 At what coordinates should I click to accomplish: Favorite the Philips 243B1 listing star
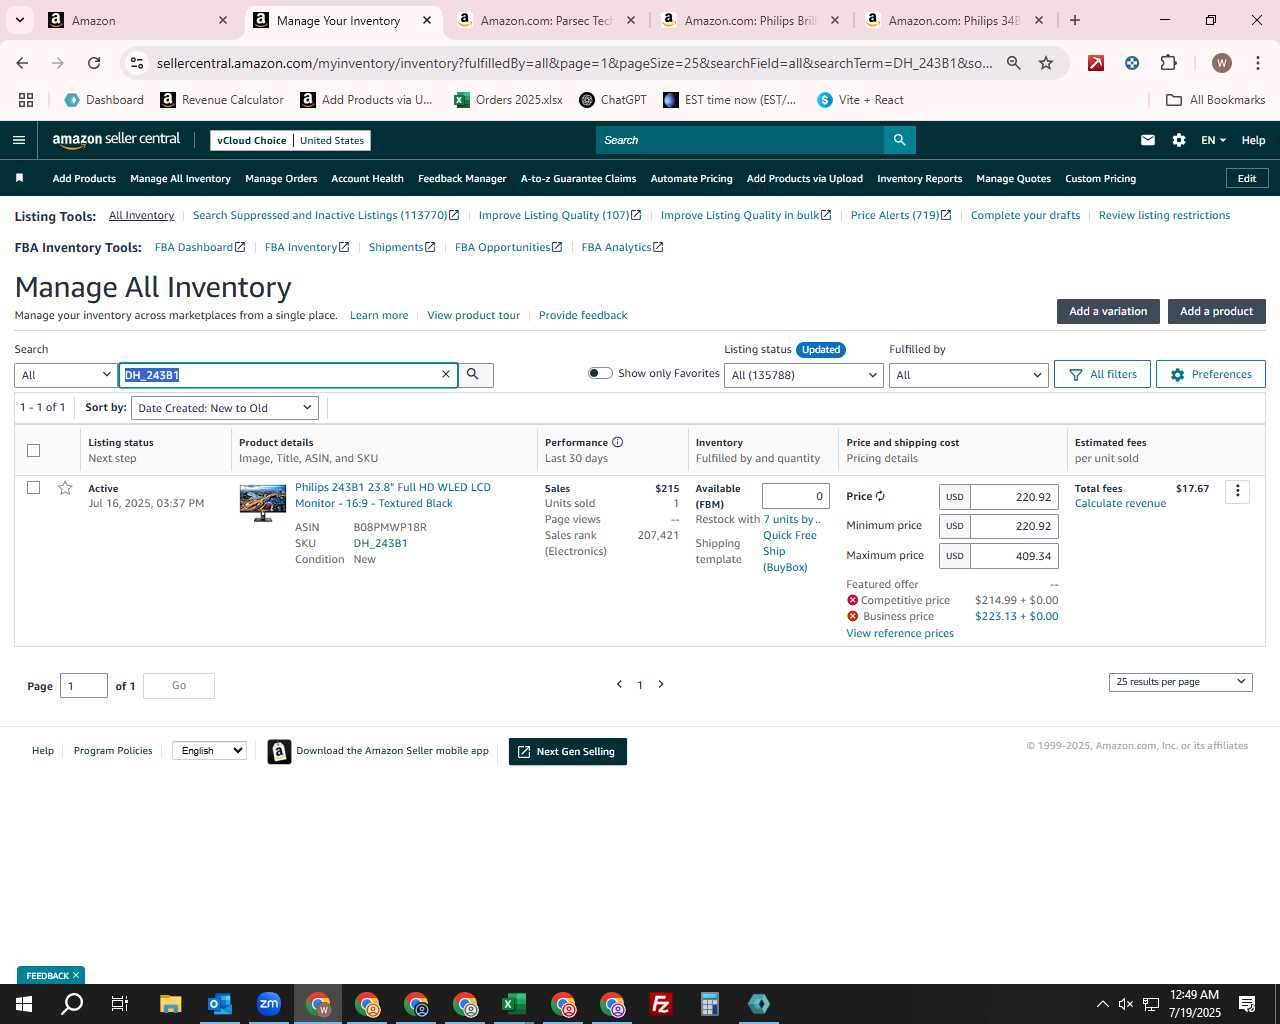[65, 488]
